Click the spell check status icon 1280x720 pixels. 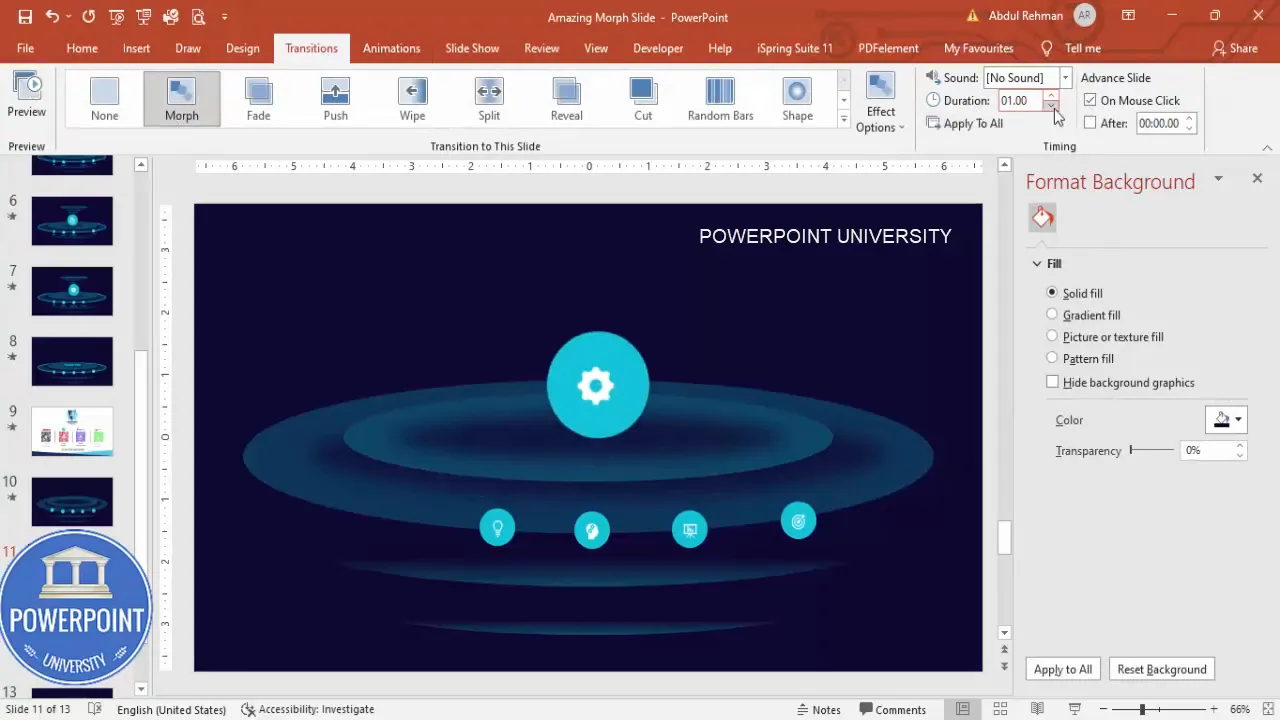pyautogui.click(x=95, y=709)
